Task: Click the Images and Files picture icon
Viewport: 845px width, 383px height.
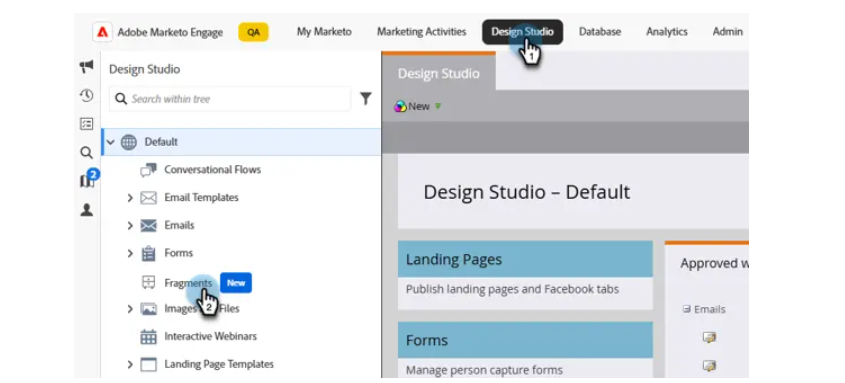Action: pos(148,309)
